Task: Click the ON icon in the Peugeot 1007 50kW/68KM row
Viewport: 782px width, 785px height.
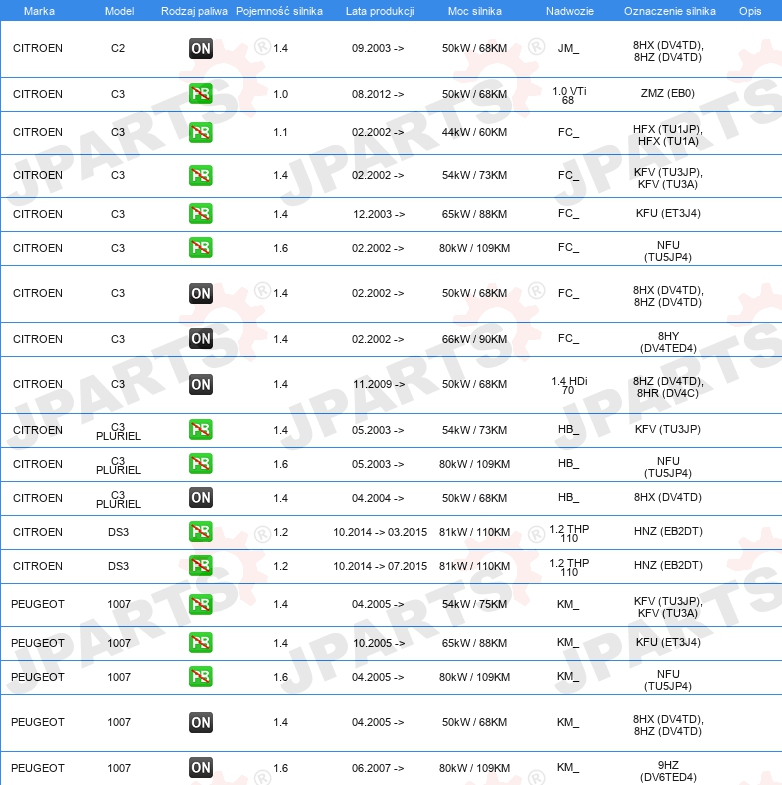Action: [201, 722]
